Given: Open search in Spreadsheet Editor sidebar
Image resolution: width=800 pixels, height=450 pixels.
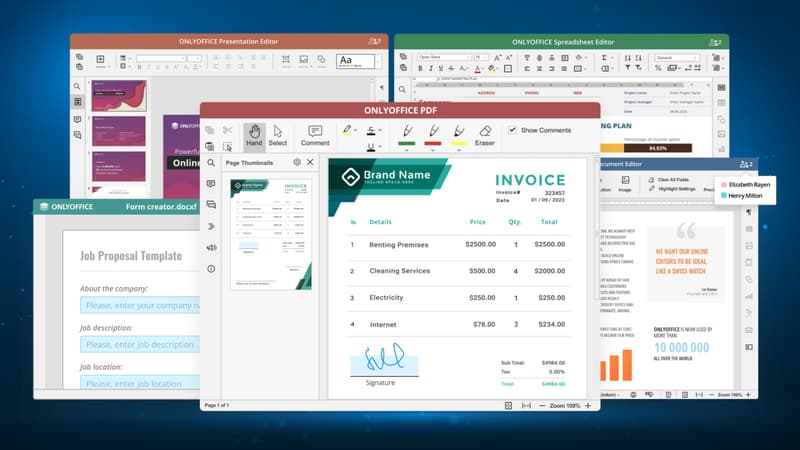Looking at the screenshot, I should (402, 89).
